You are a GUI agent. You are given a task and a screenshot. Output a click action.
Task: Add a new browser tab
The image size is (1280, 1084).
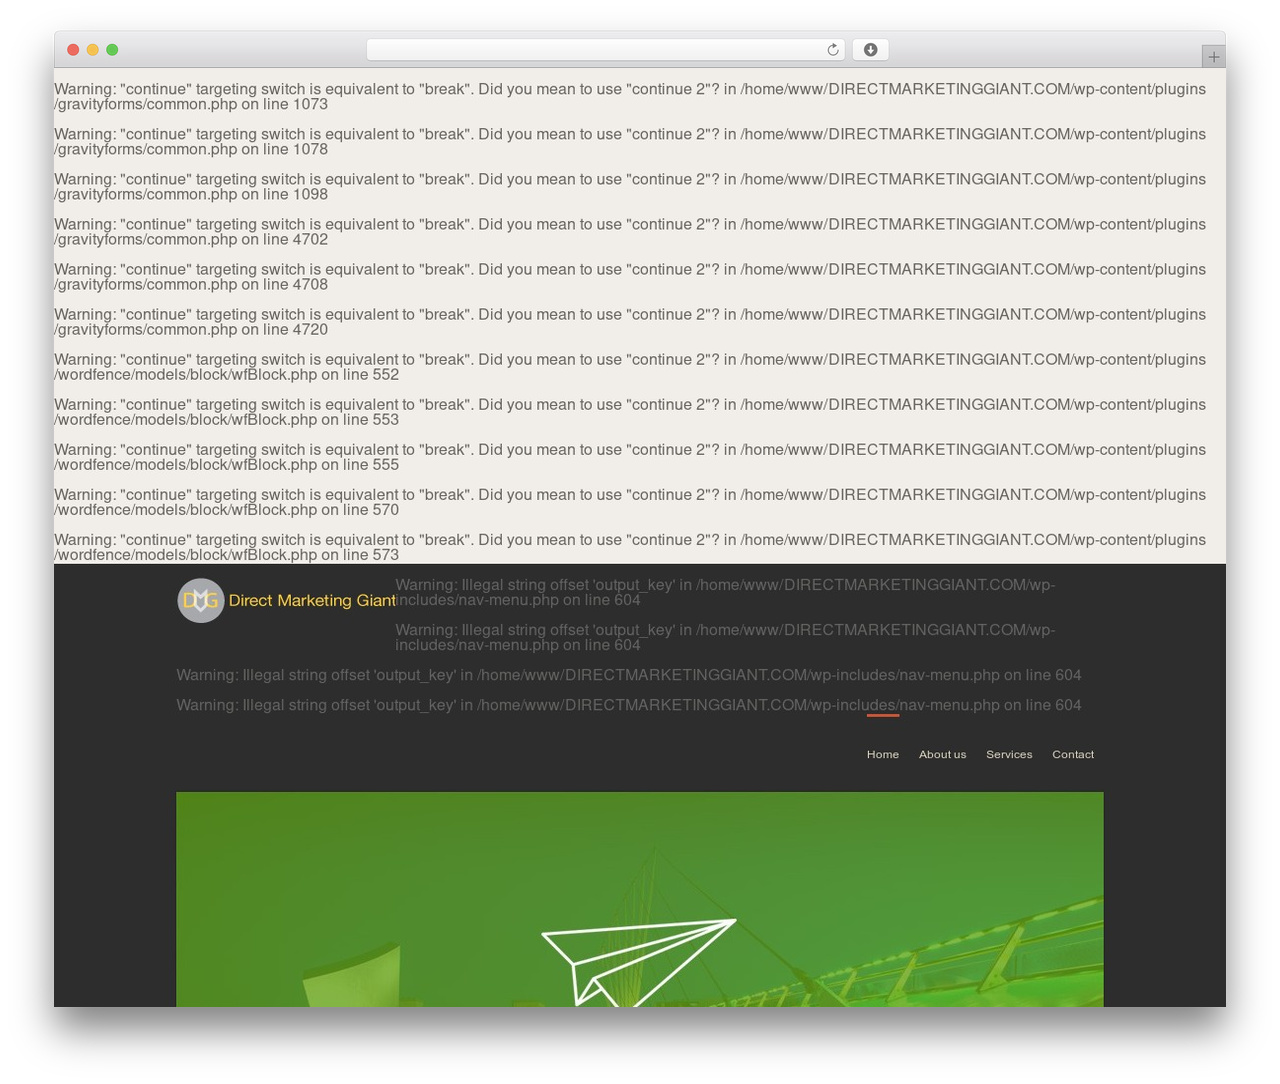[1213, 57]
